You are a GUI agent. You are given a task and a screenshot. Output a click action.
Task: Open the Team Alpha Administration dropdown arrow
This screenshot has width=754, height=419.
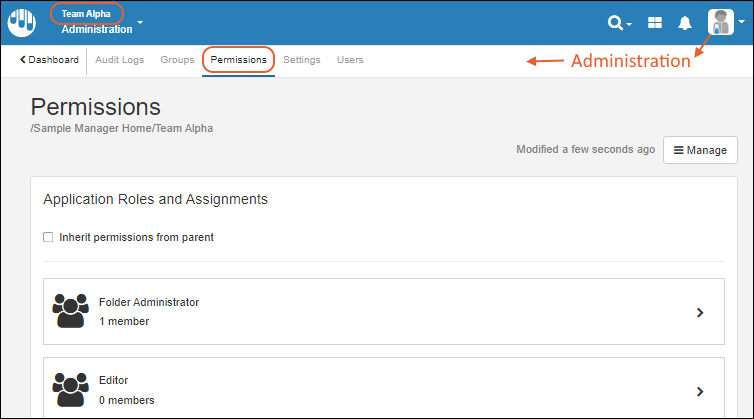(x=141, y=22)
